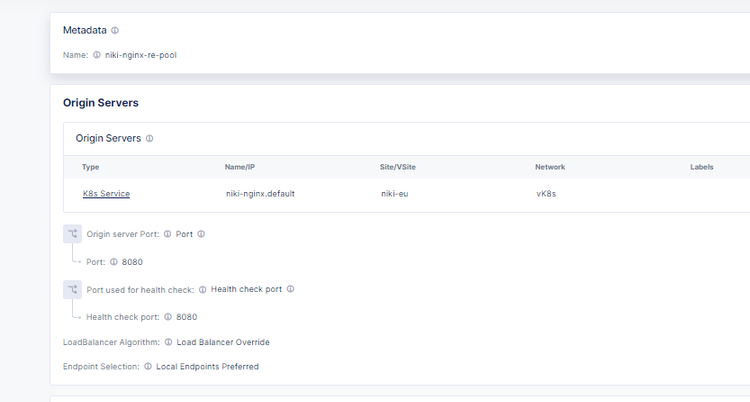
Task: Click the Type column header
Action: click(x=91, y=167)
